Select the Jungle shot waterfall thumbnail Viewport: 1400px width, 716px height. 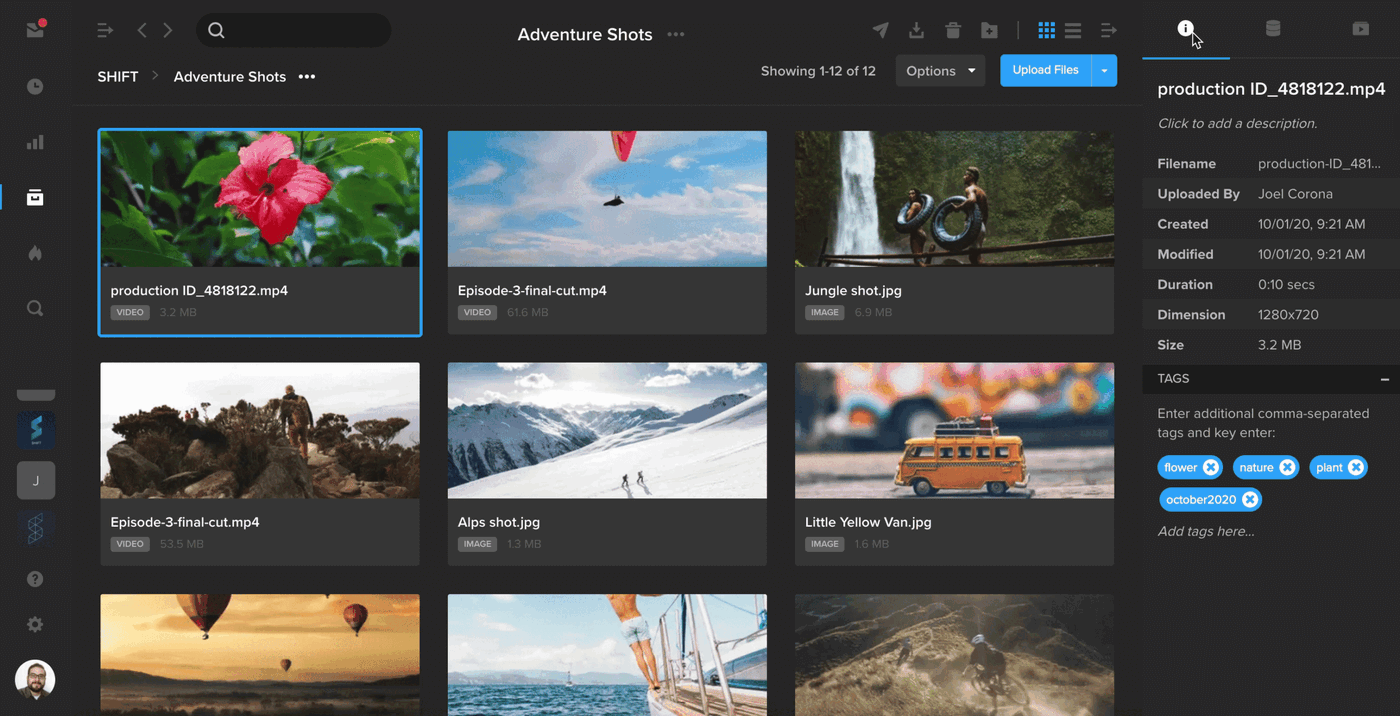coord(954,199)
